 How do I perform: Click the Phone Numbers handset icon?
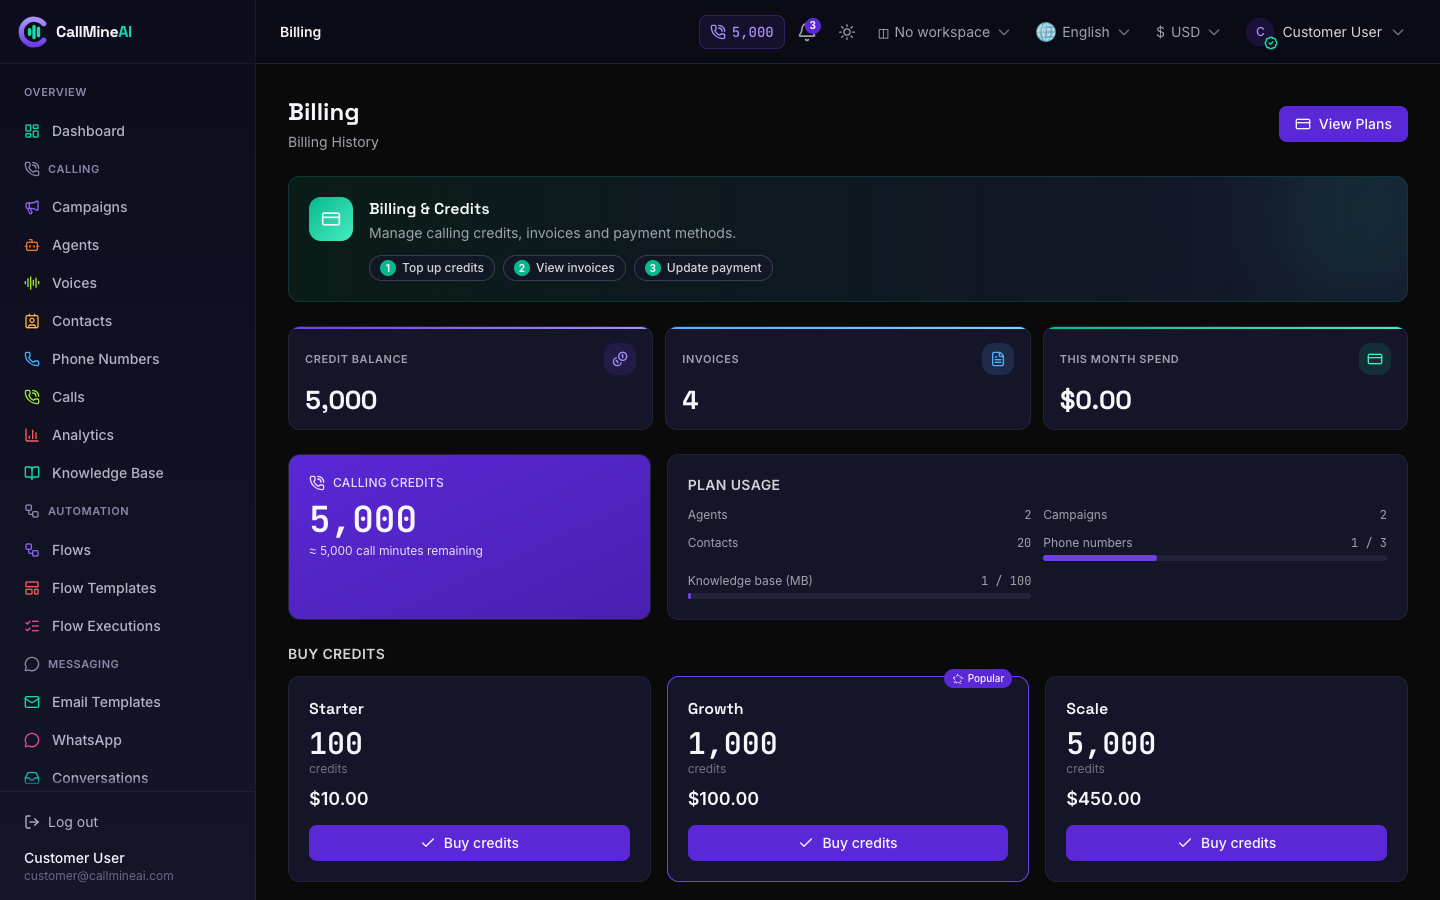pyautogui.click(x=32, y=359)
